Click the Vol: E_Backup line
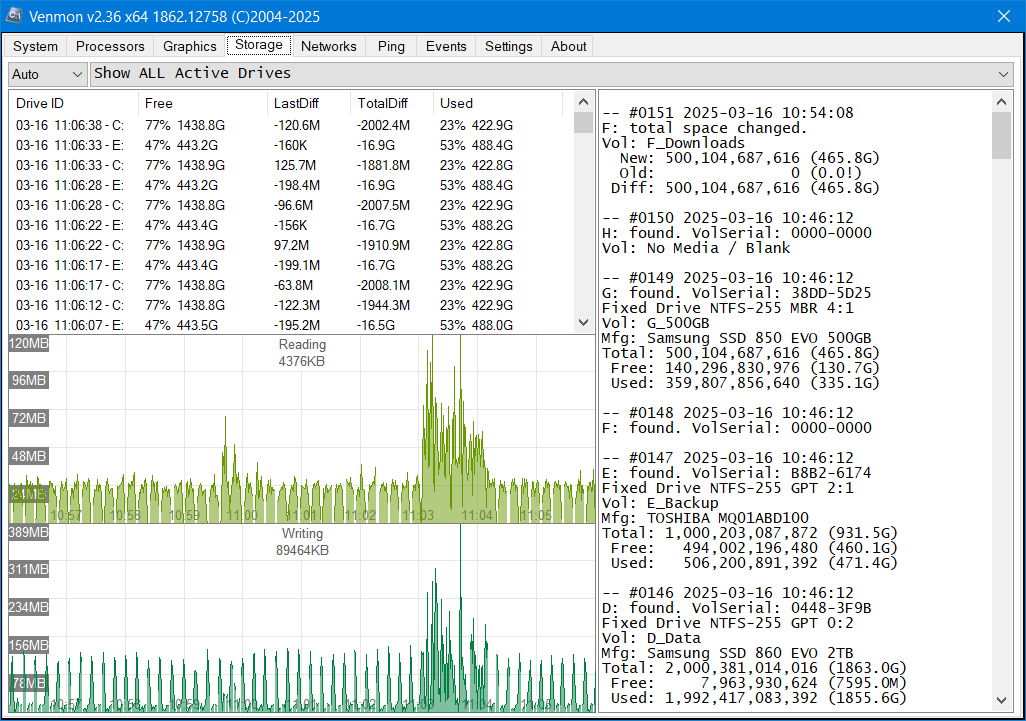 coord(660,503)
